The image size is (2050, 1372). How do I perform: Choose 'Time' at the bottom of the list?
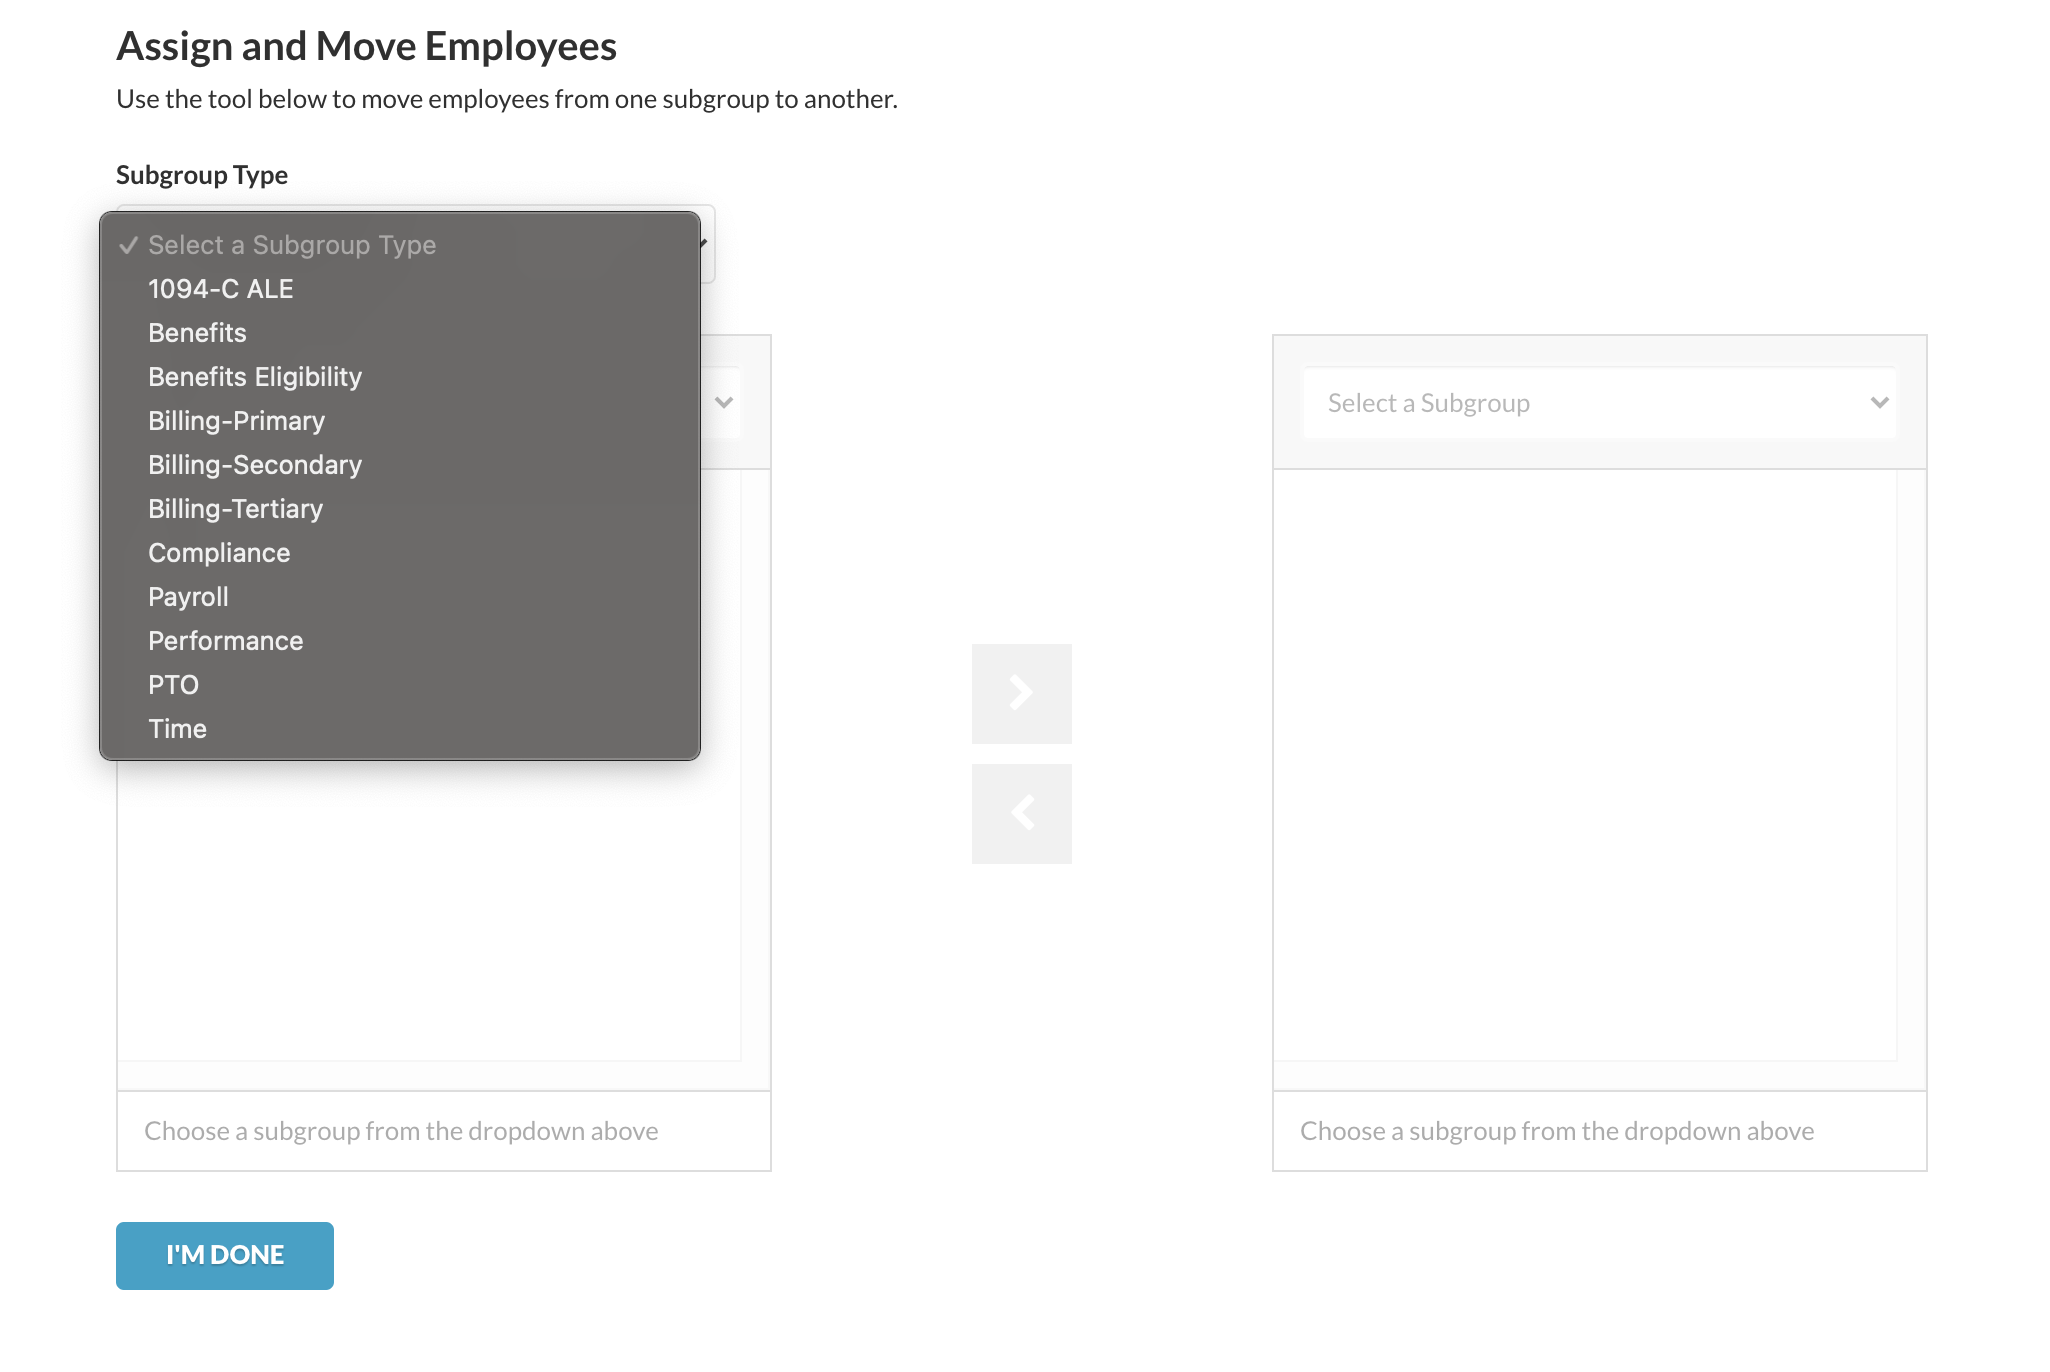[400, 729]
